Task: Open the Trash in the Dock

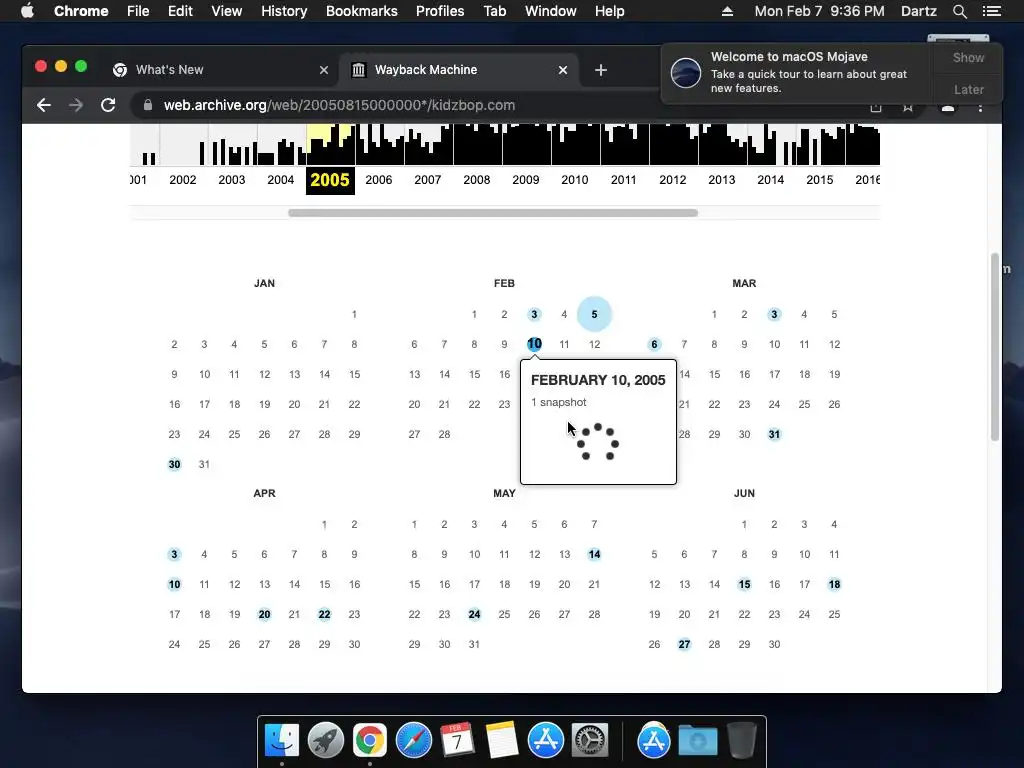Action: tap(742, 740)
